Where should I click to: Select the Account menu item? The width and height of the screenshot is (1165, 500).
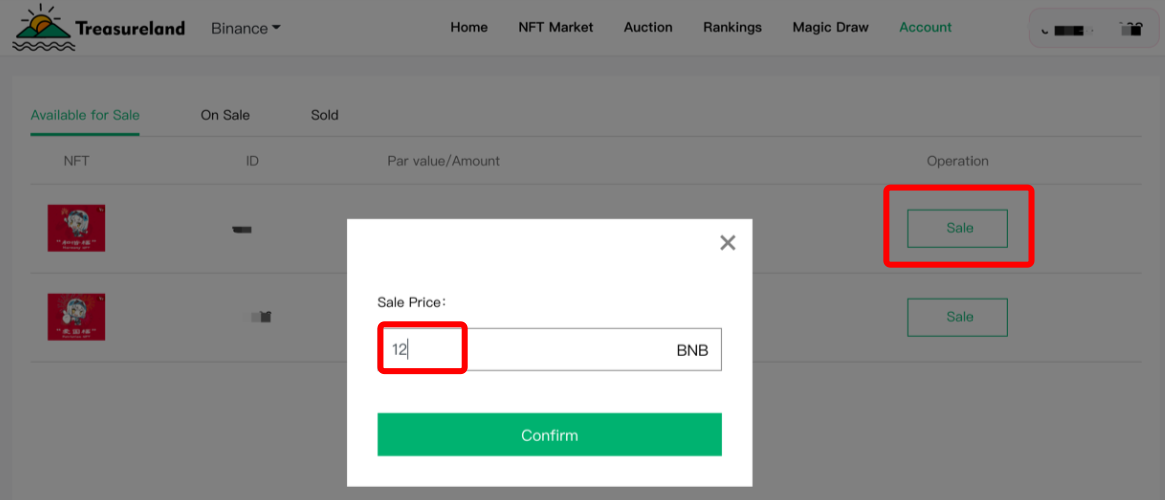pyautogui.click(x=925, y=27)
